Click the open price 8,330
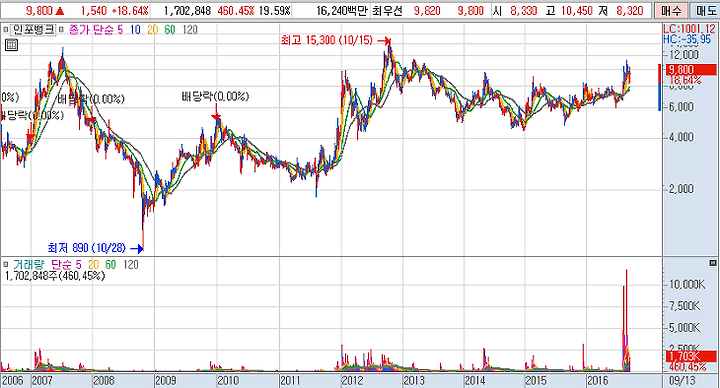This screenshot has width=720, height=388. [x=523, y=11]
